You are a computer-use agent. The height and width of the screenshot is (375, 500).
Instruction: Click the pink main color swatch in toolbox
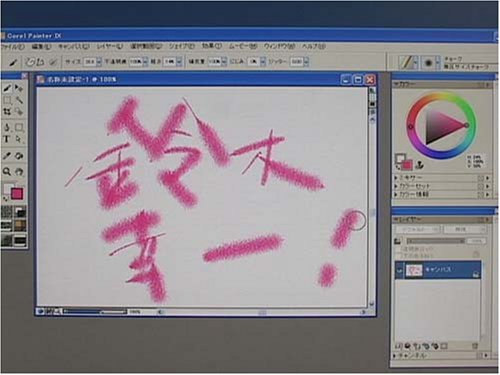click(x=17, y=194)
